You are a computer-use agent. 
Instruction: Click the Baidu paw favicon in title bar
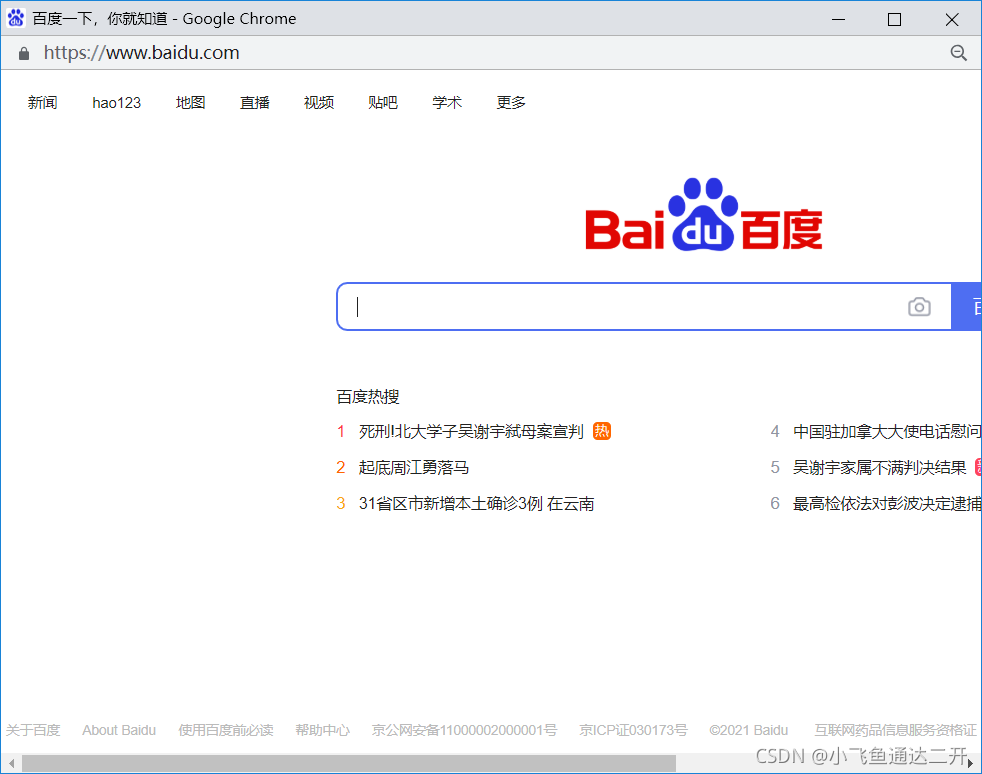(16, 18)
